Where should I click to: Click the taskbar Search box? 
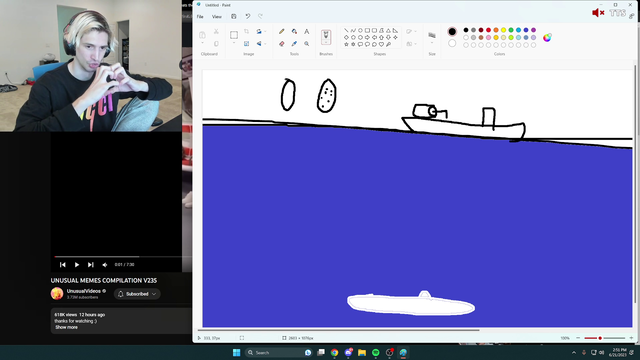279,353
